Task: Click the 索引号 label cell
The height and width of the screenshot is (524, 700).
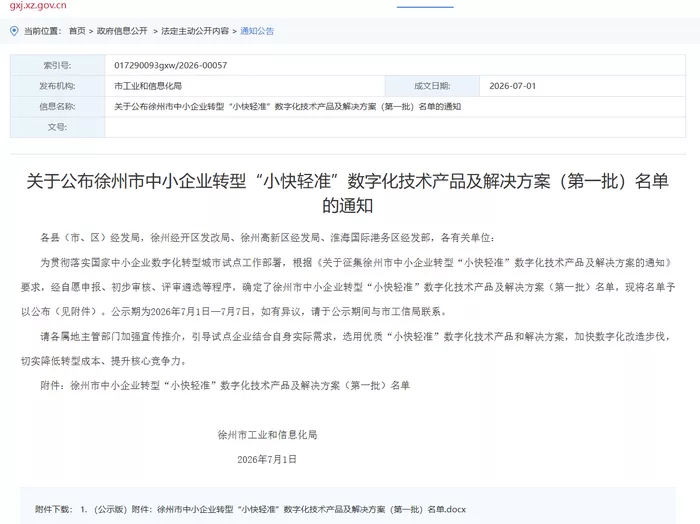Action: click(58, 65)
